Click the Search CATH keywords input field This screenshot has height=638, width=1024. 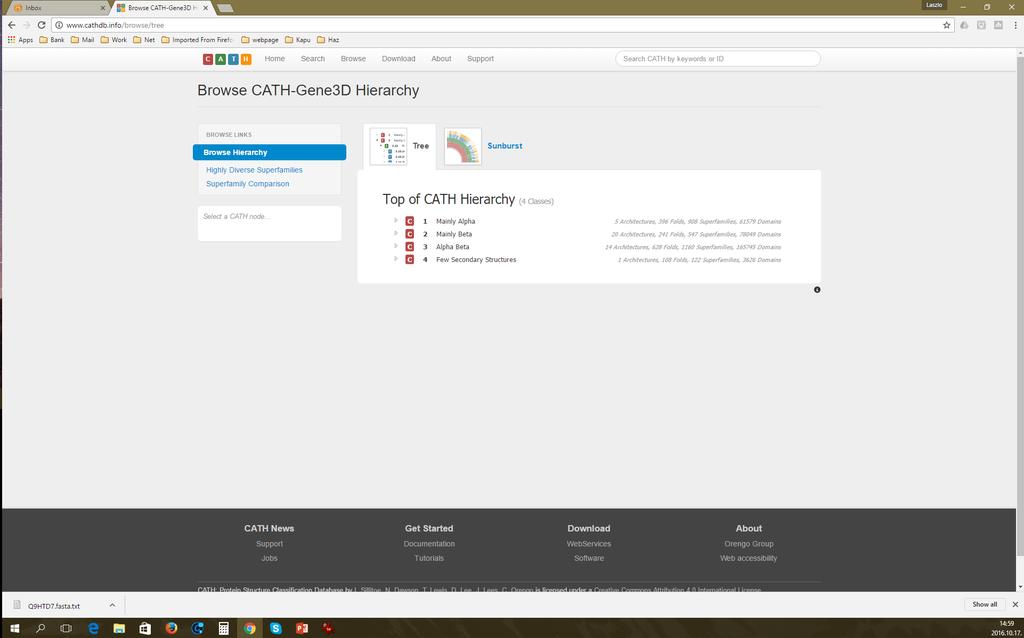[718, 59]
